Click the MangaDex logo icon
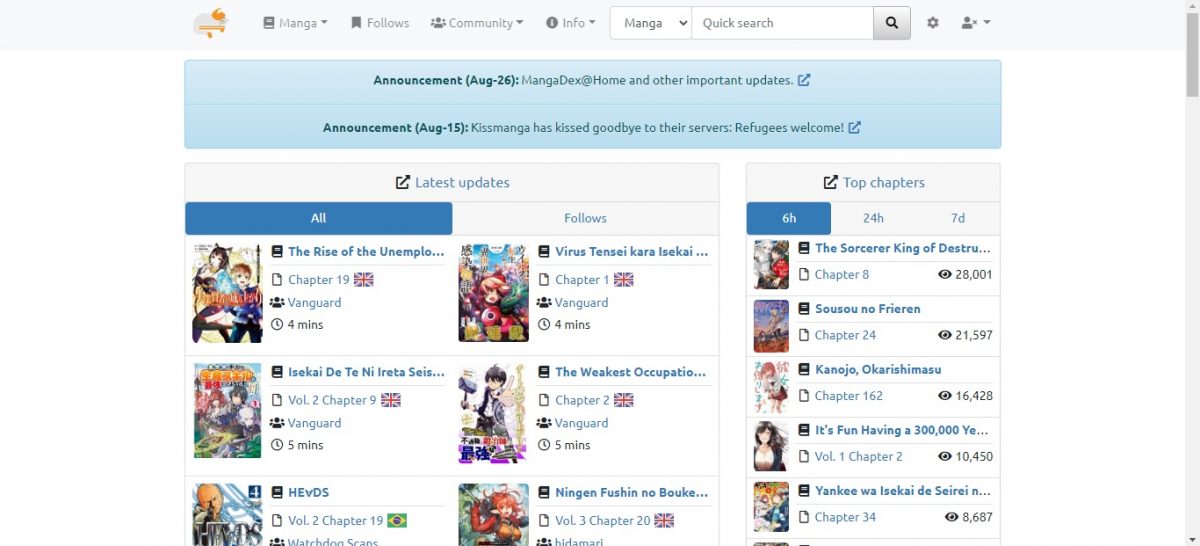Screen dimensions: 1200x546 tap(211, 23)
